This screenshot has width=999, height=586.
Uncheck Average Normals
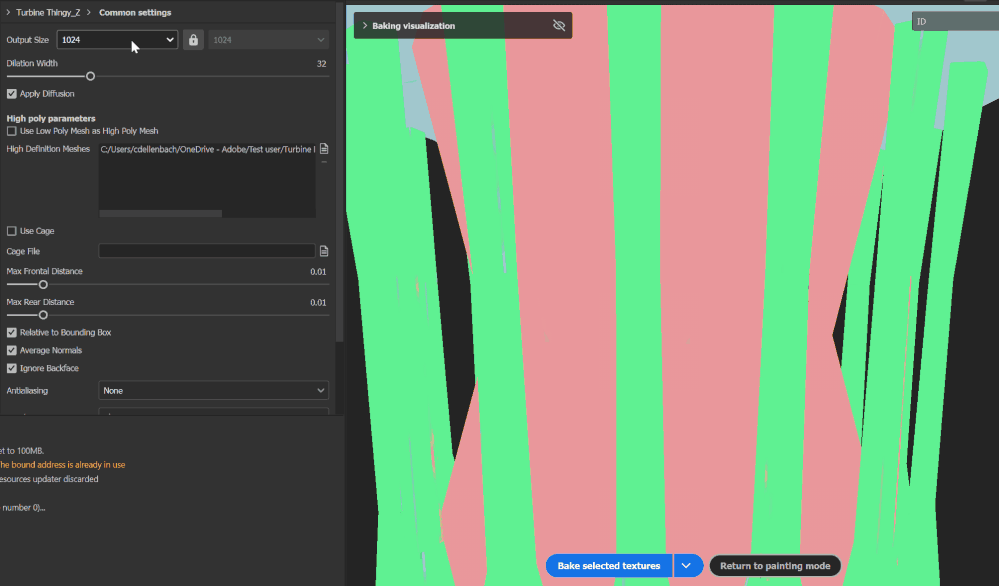[x=11, y=350]
